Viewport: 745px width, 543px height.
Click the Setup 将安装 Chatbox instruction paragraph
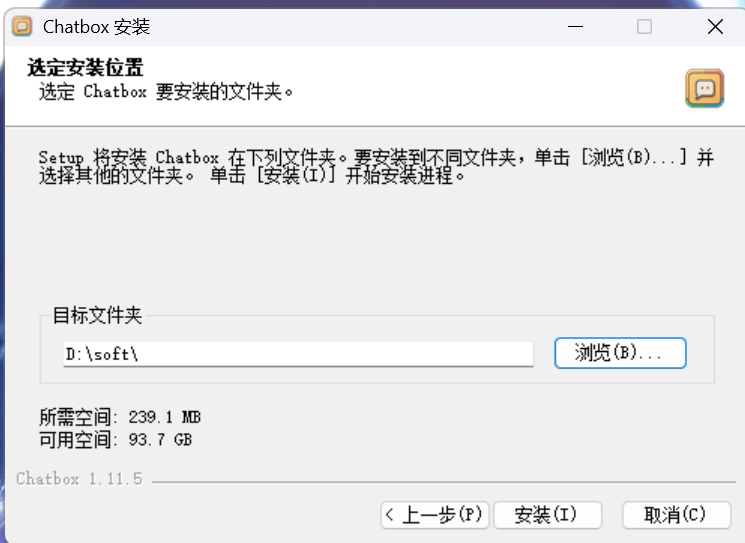click(376, 166)
